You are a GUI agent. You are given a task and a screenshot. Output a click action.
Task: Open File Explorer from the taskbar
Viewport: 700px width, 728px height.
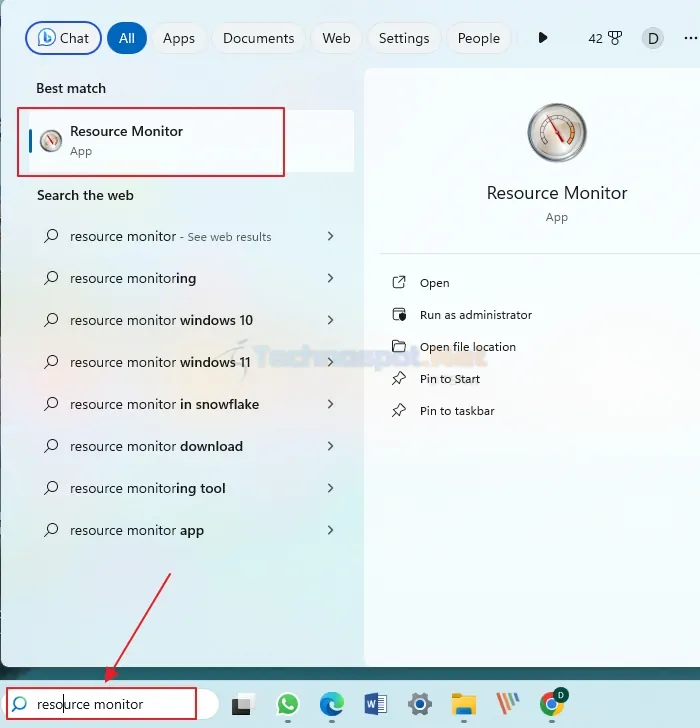point(464,704)
